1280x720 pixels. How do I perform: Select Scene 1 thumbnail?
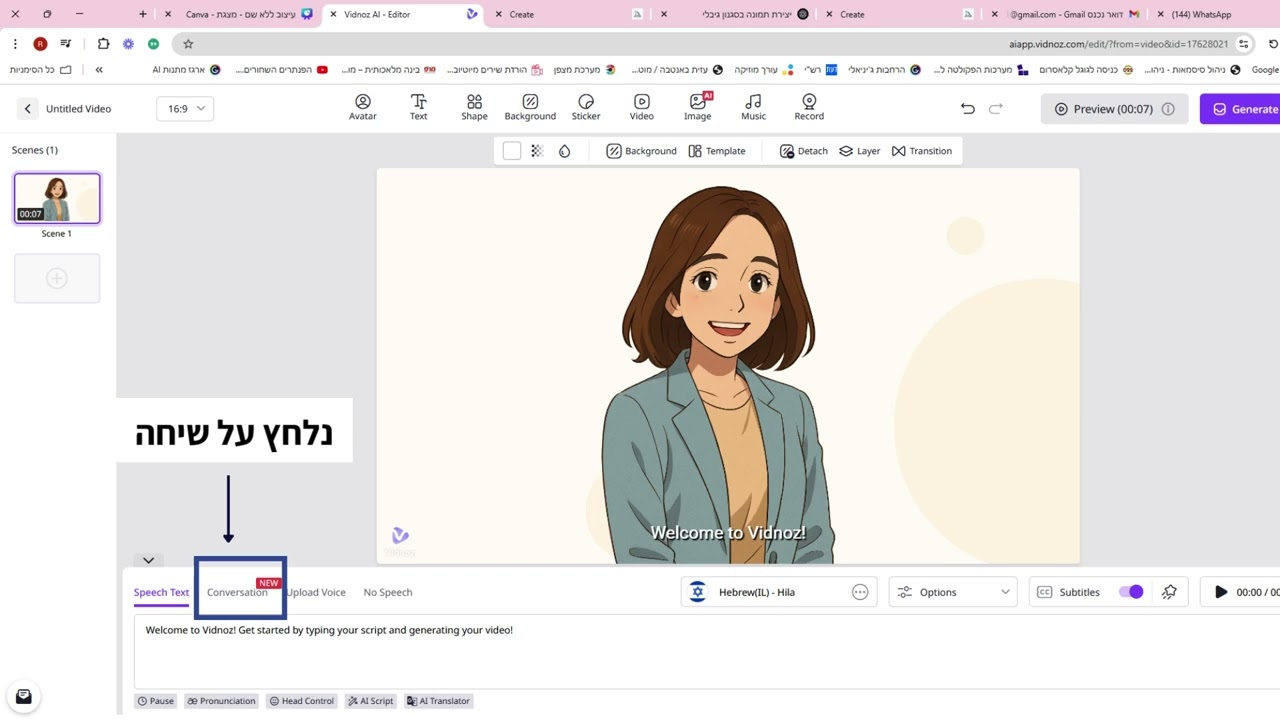pyautogui.click(x=57, y=198)
